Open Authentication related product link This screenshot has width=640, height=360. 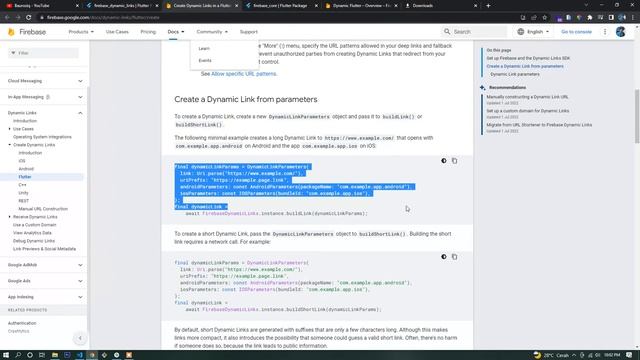(22, 323)
